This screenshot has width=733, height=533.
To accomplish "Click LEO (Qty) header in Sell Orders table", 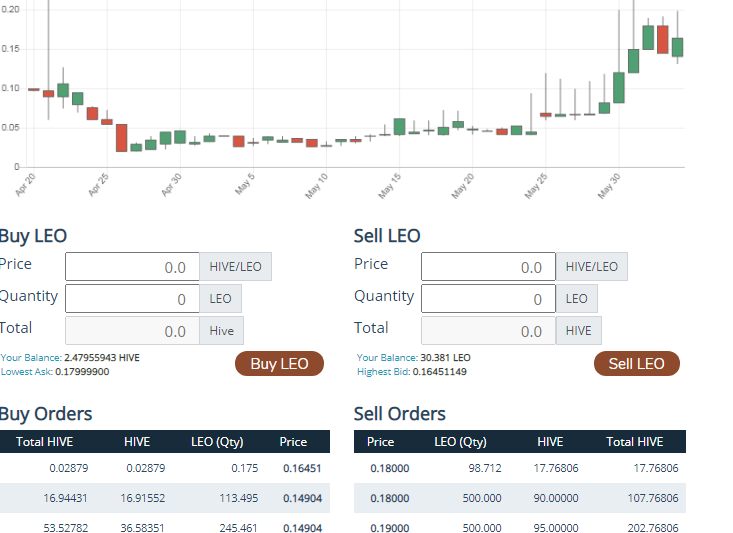I will coord(460,442).
